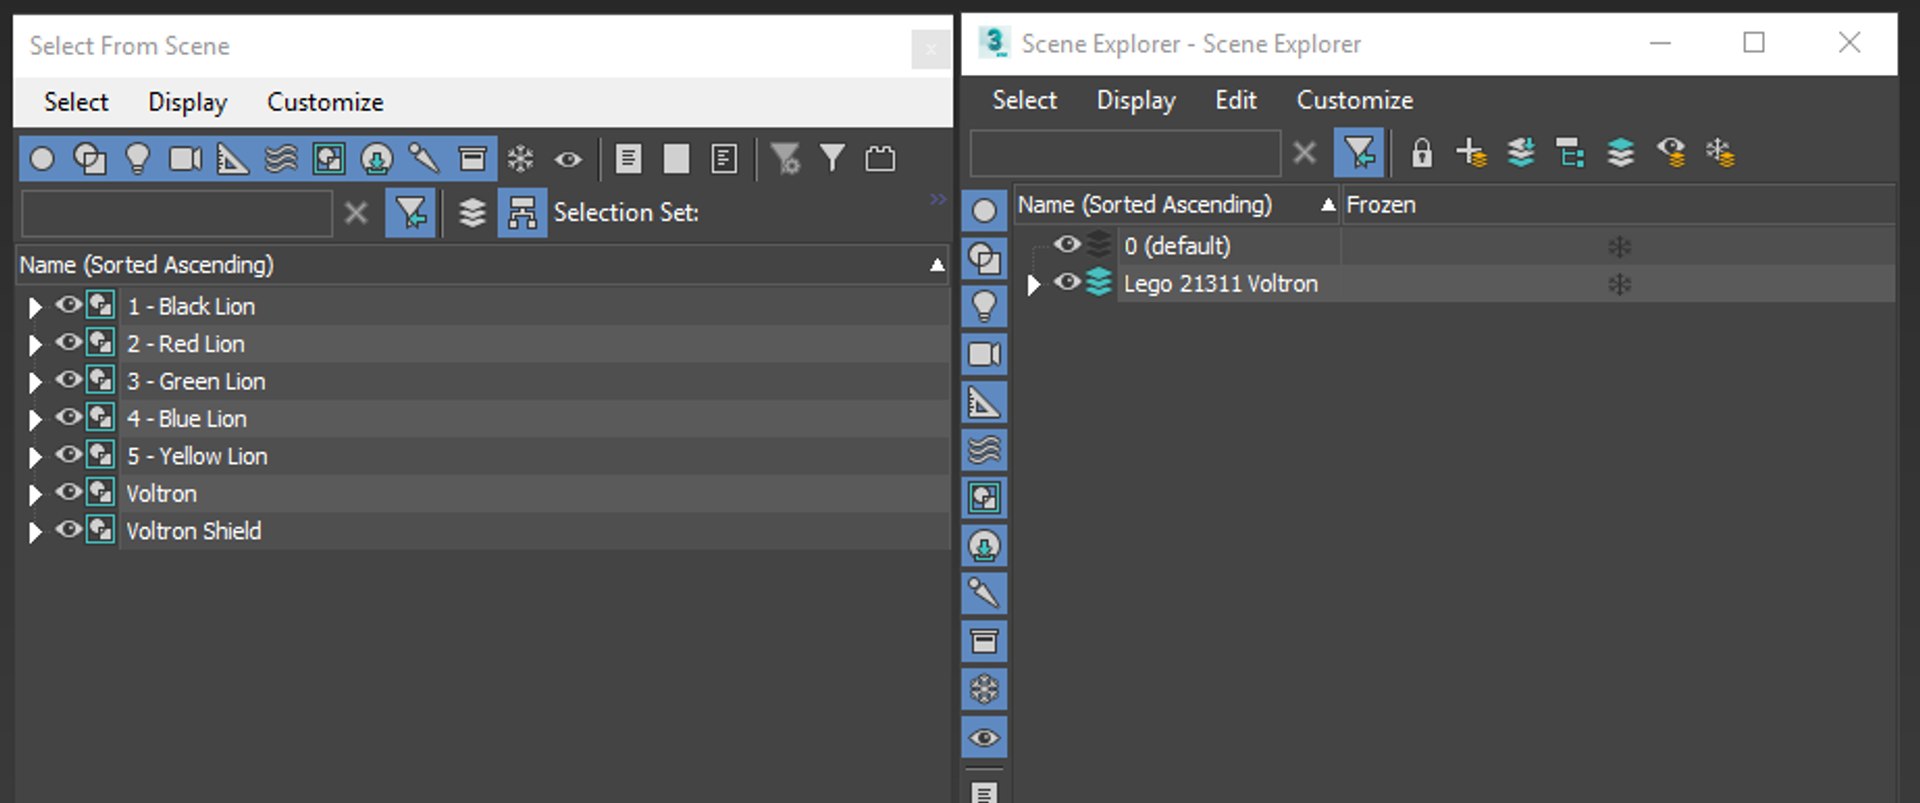Toggle XRefs filter in Select From Scene toolbar
This screenshot has height=803, width=1920.
pos(377,158)
